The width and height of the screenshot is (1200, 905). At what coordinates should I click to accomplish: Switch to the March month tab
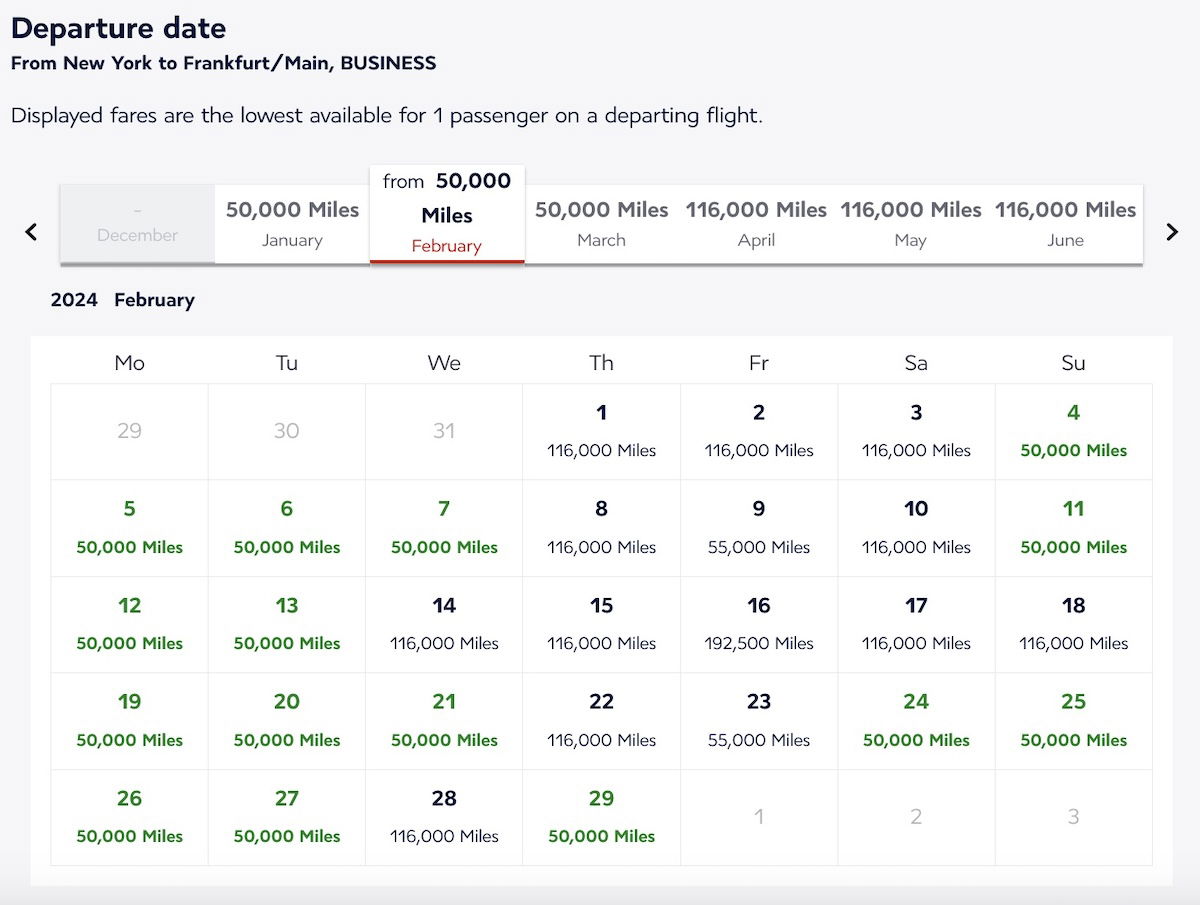(x=601, y=224)
